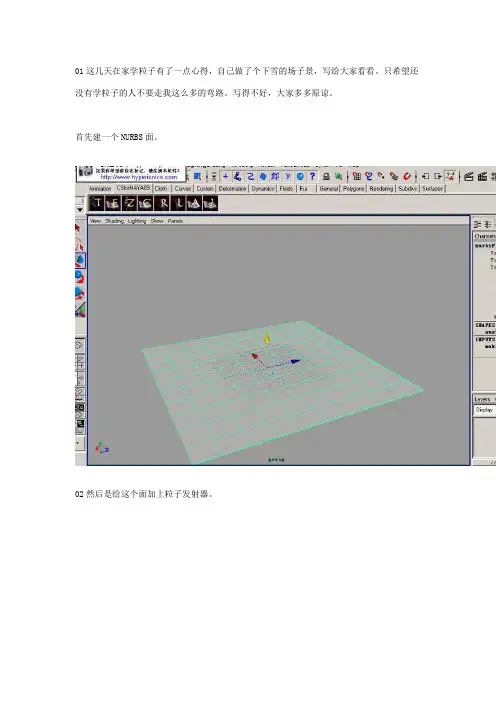Enable snap to view planes
The image size is (496, 702).
(x=394, y=176)
